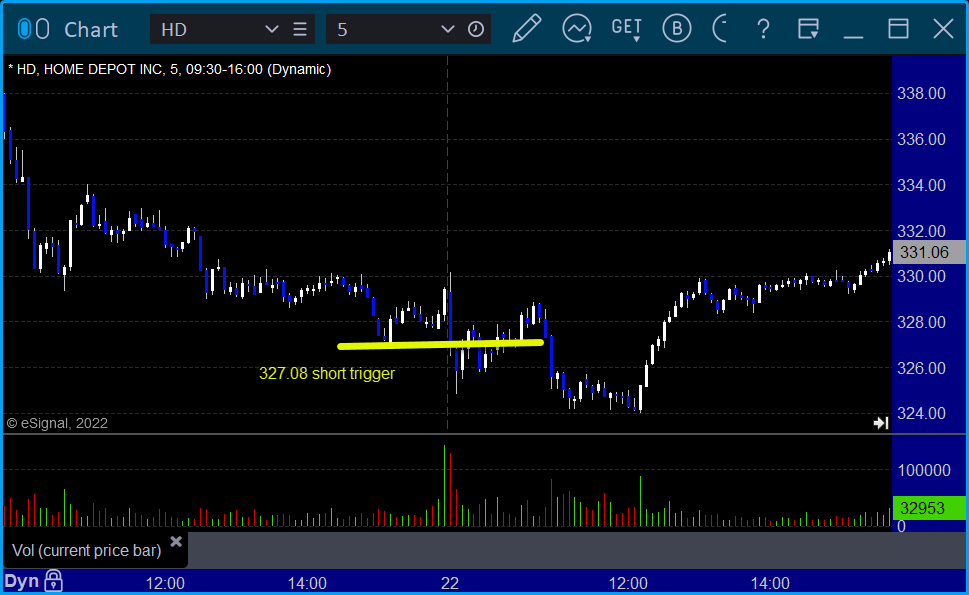
Task: Click the 32953 current volume marker
Action: click(x=929, y=508)
